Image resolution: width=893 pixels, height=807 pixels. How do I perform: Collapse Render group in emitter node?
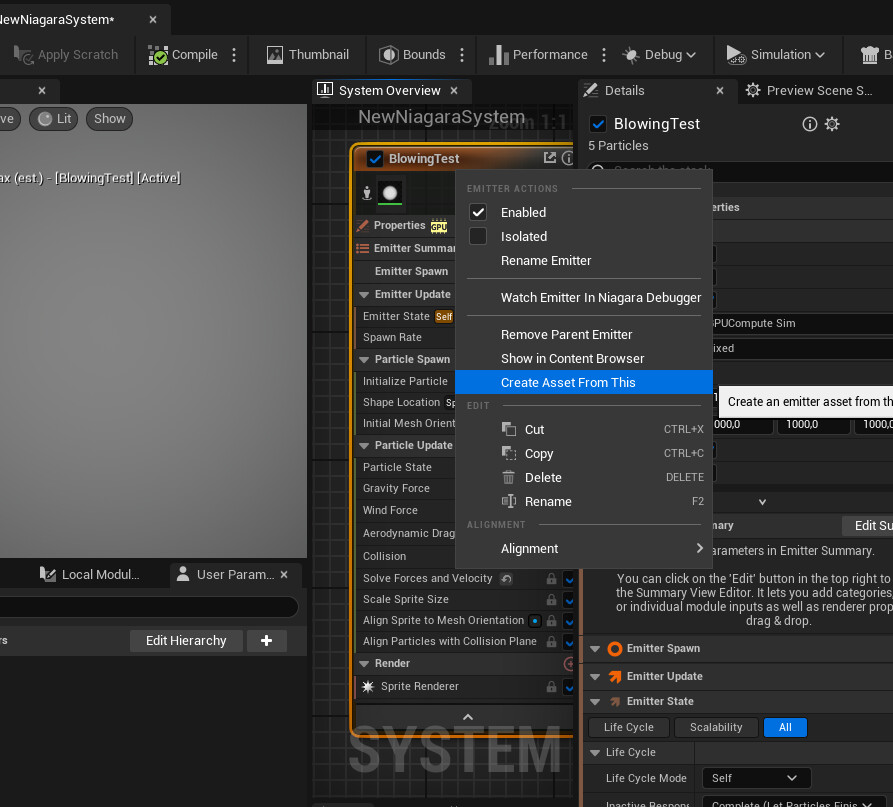point(364,663)
